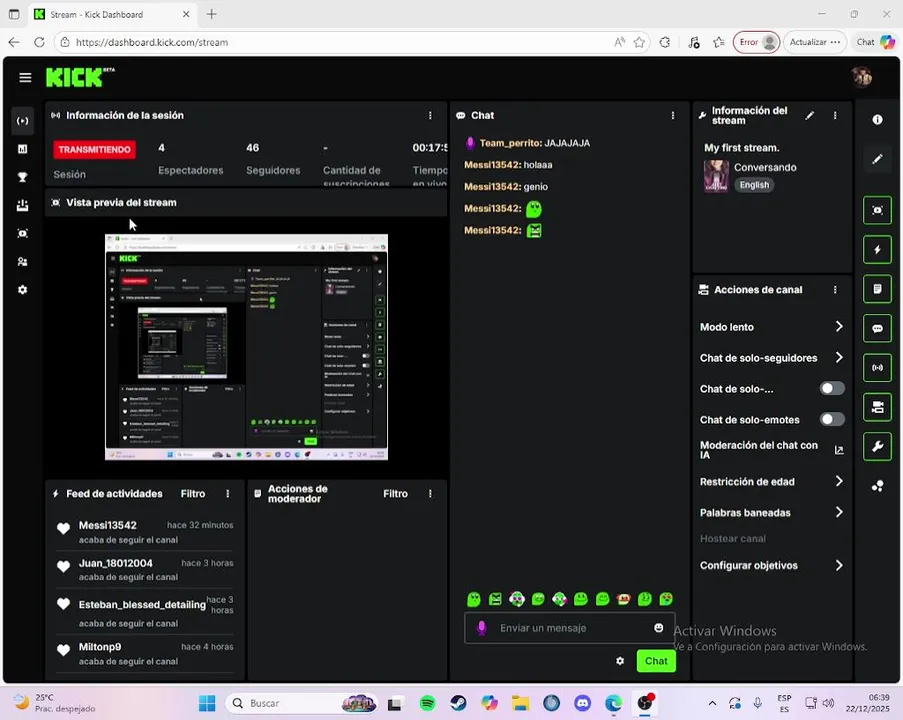Open a new browser tab
This screenshot has width=903, height=720.
tap(211, 14)
